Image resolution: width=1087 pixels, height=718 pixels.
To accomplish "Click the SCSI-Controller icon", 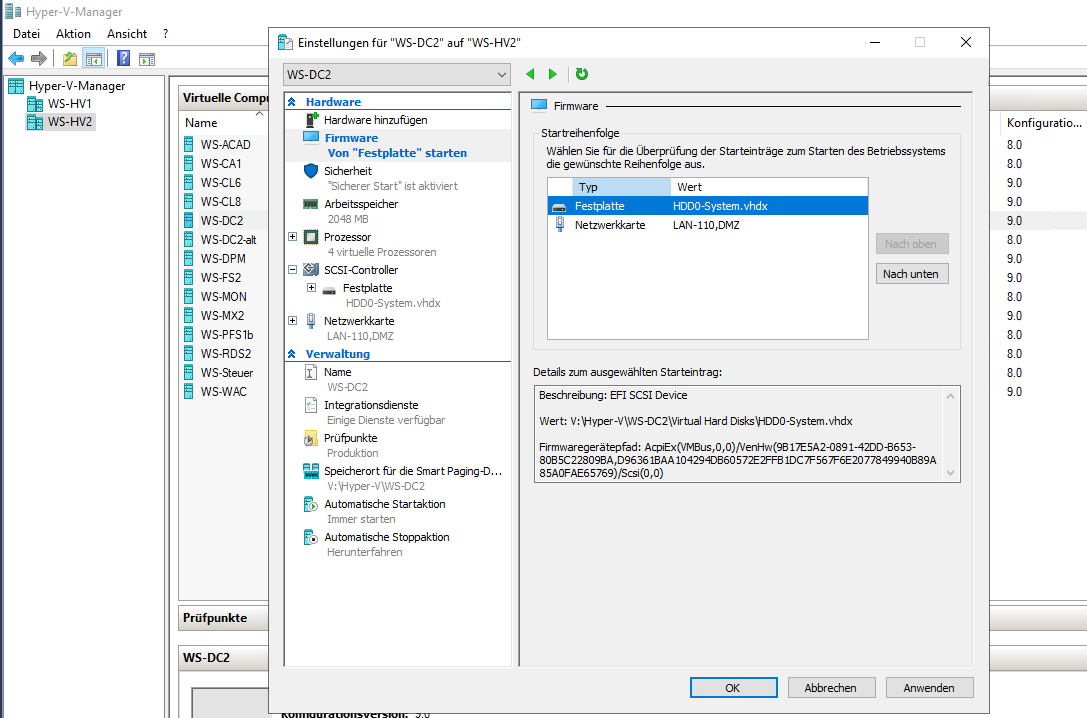I will (311, 270).
